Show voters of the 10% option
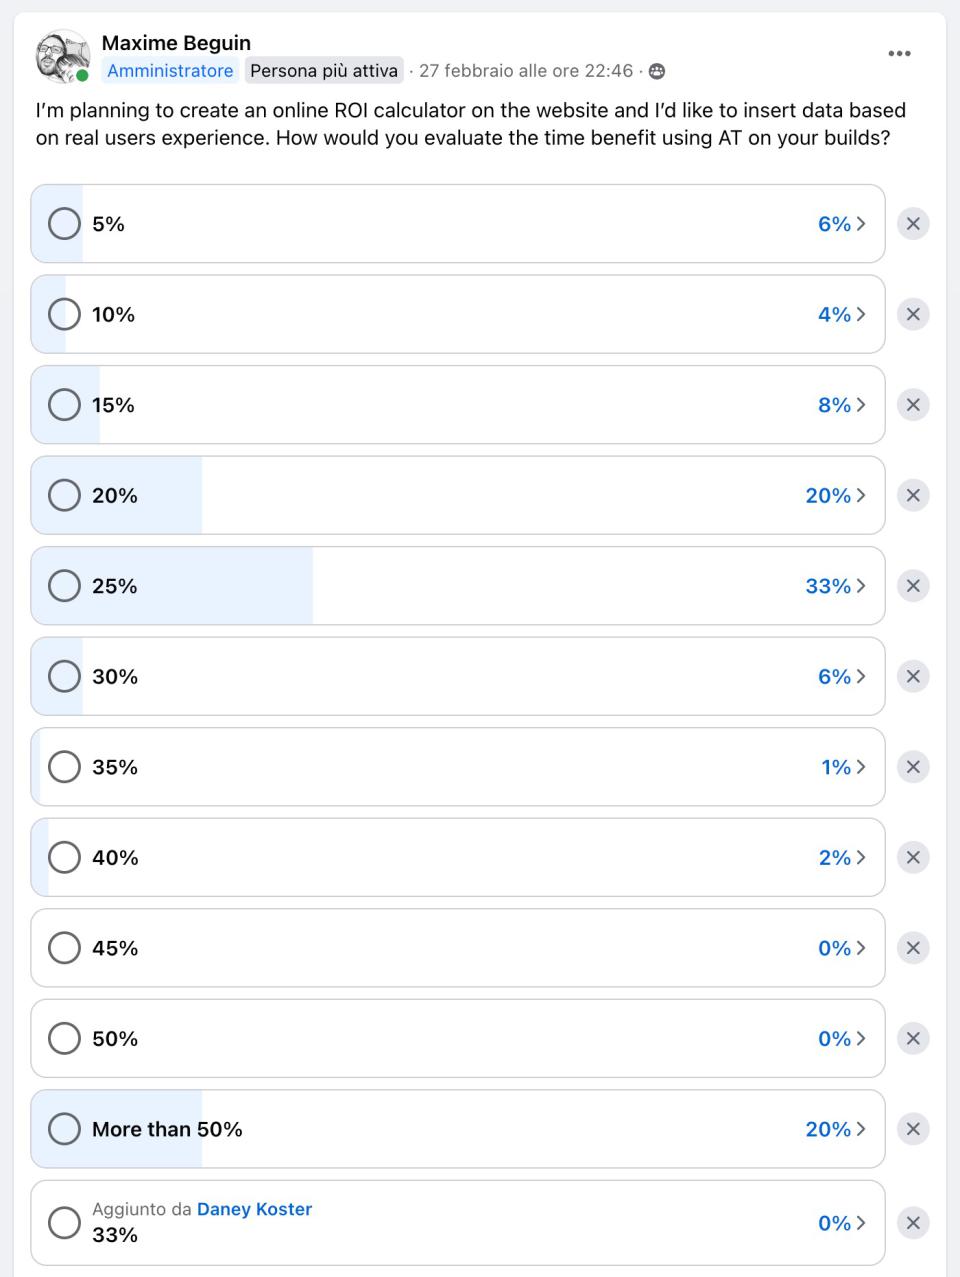This screenshot has width=960, height=1277. coord(841,314)
